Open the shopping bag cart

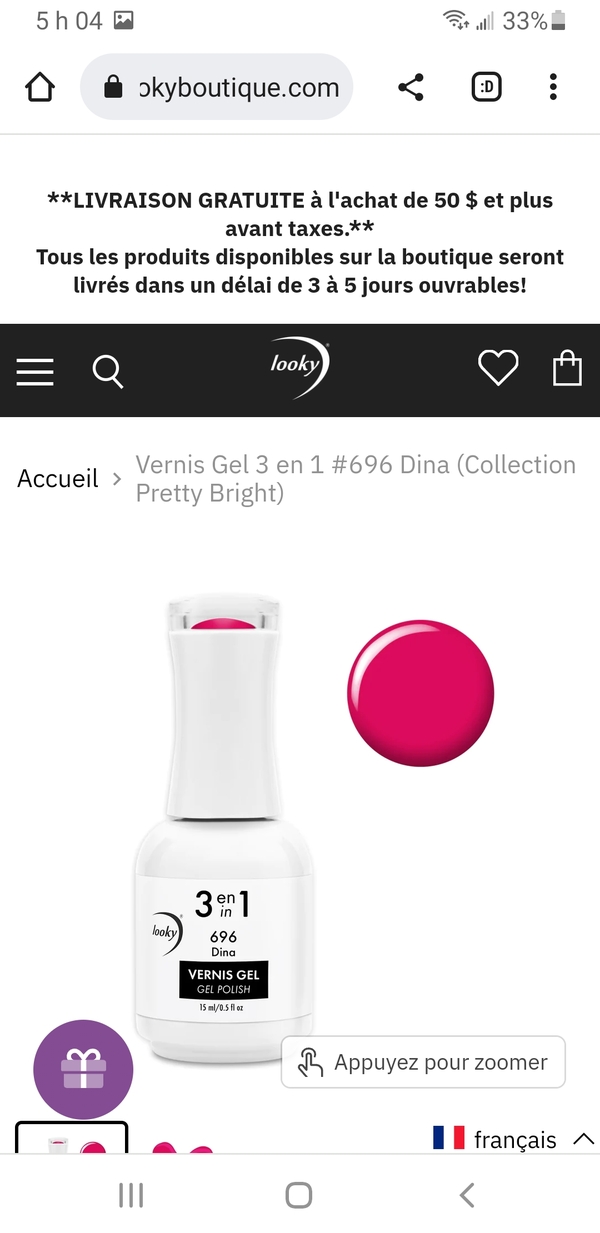tap(567, 369)
